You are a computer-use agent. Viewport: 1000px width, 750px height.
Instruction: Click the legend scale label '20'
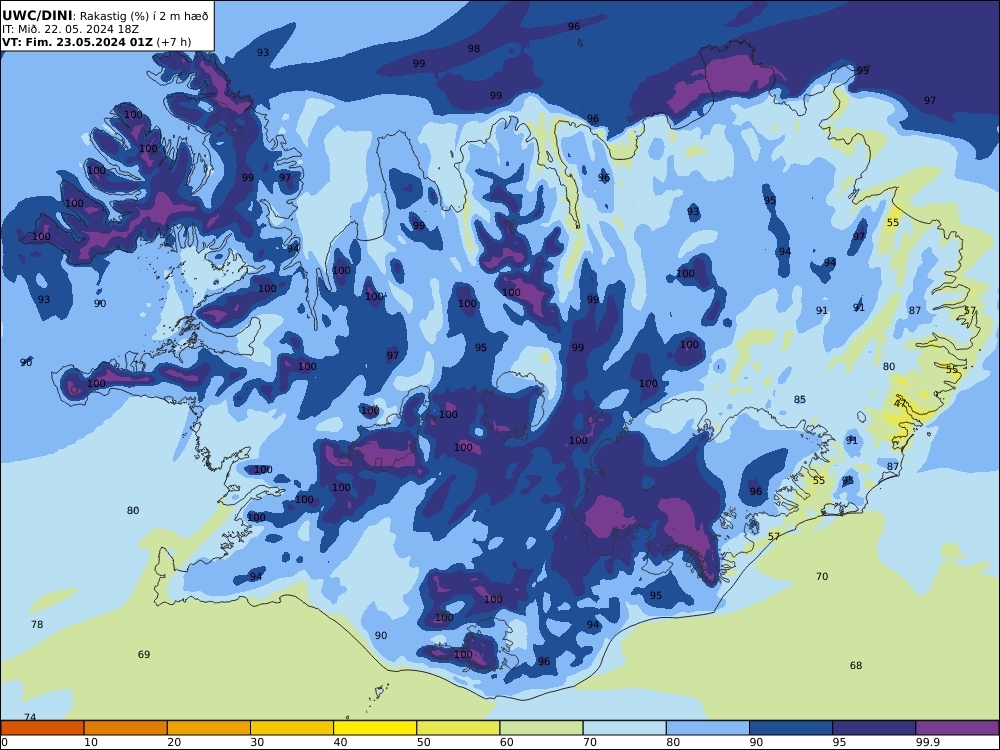point(174,742)
